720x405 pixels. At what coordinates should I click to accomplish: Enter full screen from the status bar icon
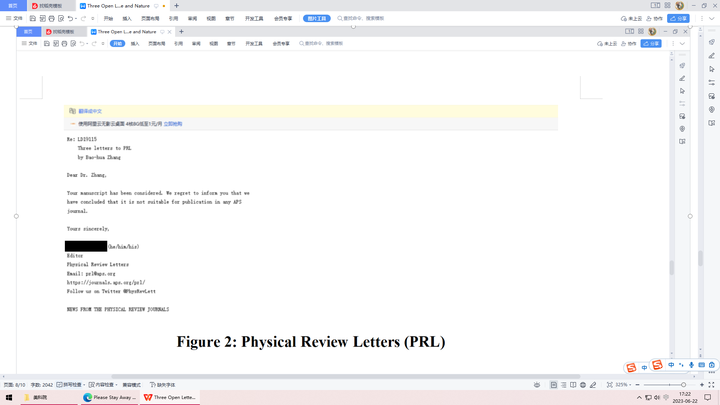[711, 385]
